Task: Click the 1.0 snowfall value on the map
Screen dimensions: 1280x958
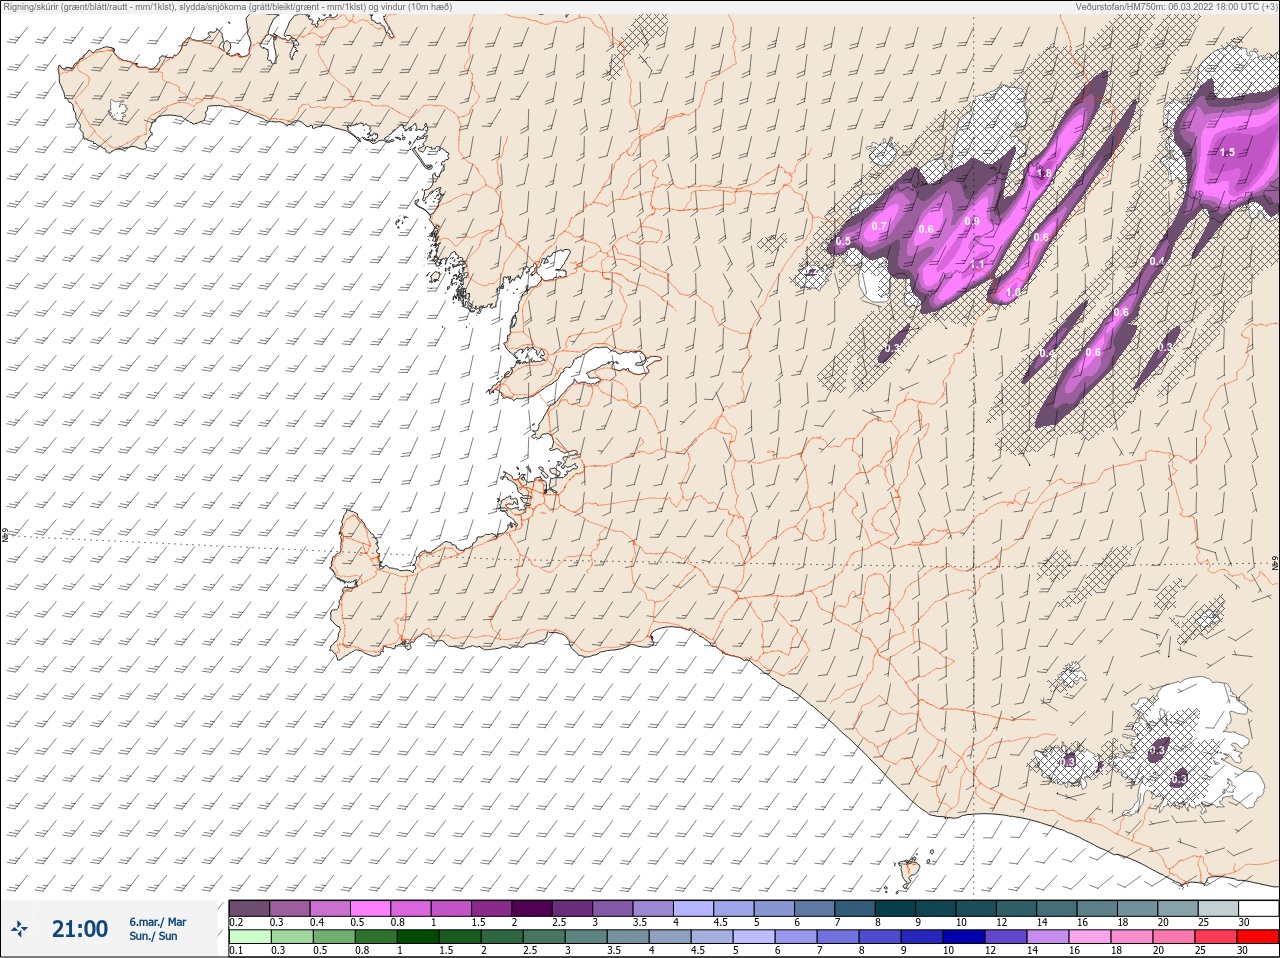Action: [x=1013, y=292]
